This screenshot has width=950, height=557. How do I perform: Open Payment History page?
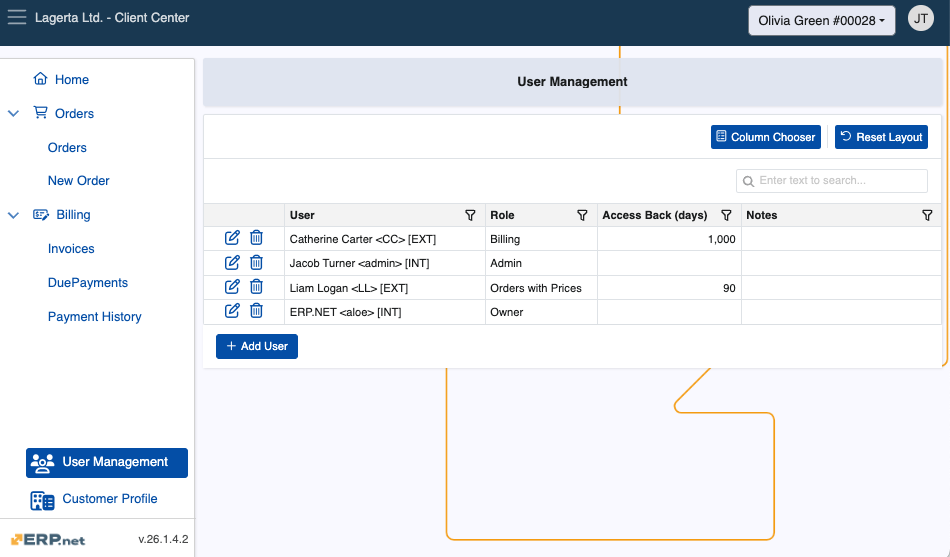94,317
